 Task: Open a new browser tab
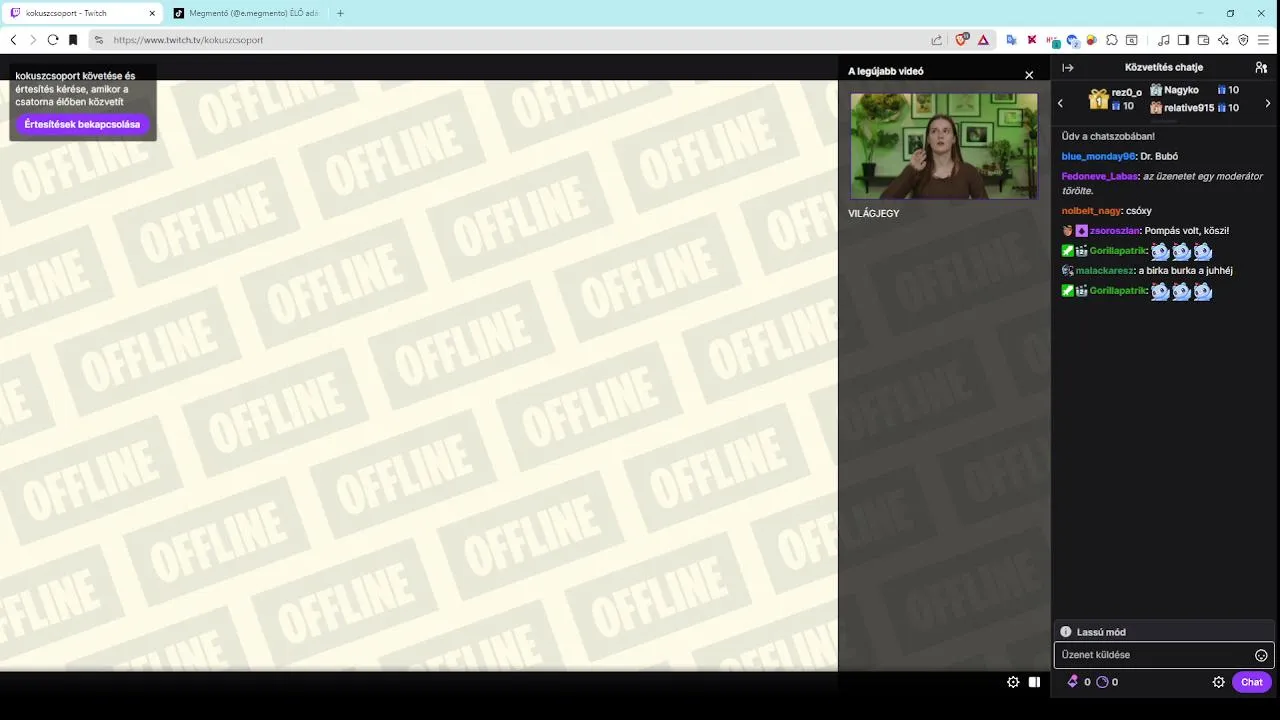(340, 13)
